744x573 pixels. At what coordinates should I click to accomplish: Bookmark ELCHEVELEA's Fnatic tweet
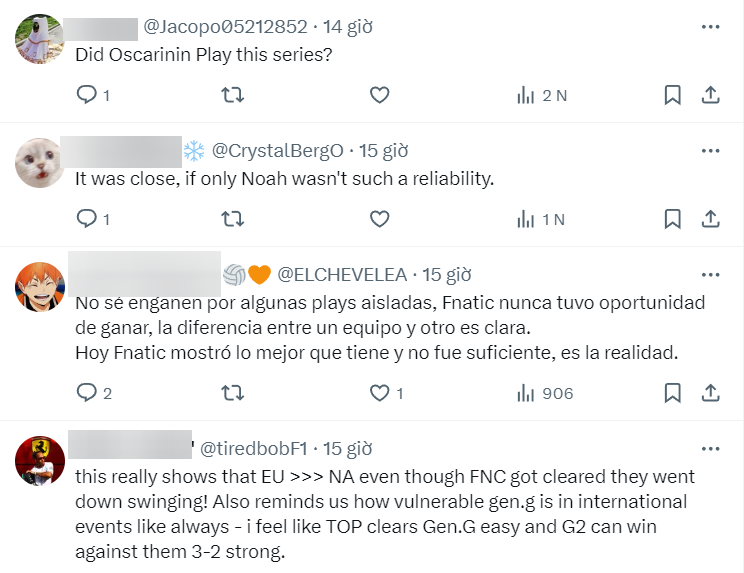(673, 393)
